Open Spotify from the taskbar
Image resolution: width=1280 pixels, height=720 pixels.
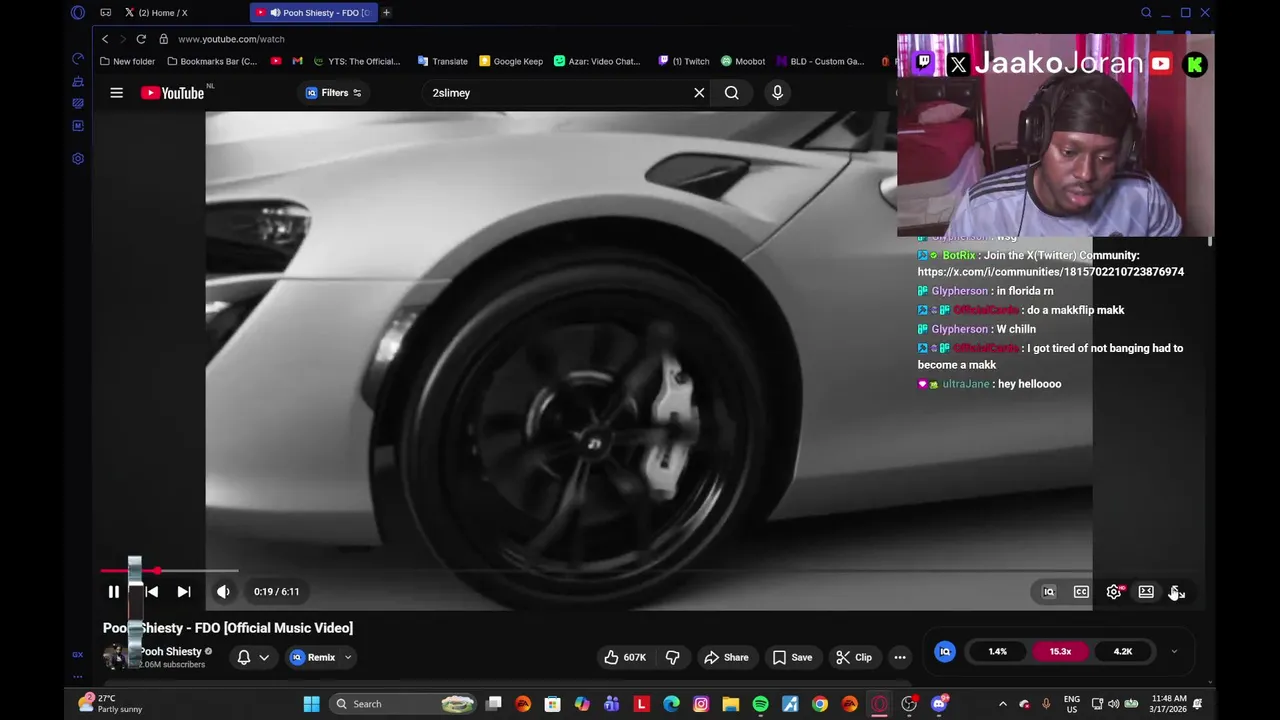click(x=760, y=704)
